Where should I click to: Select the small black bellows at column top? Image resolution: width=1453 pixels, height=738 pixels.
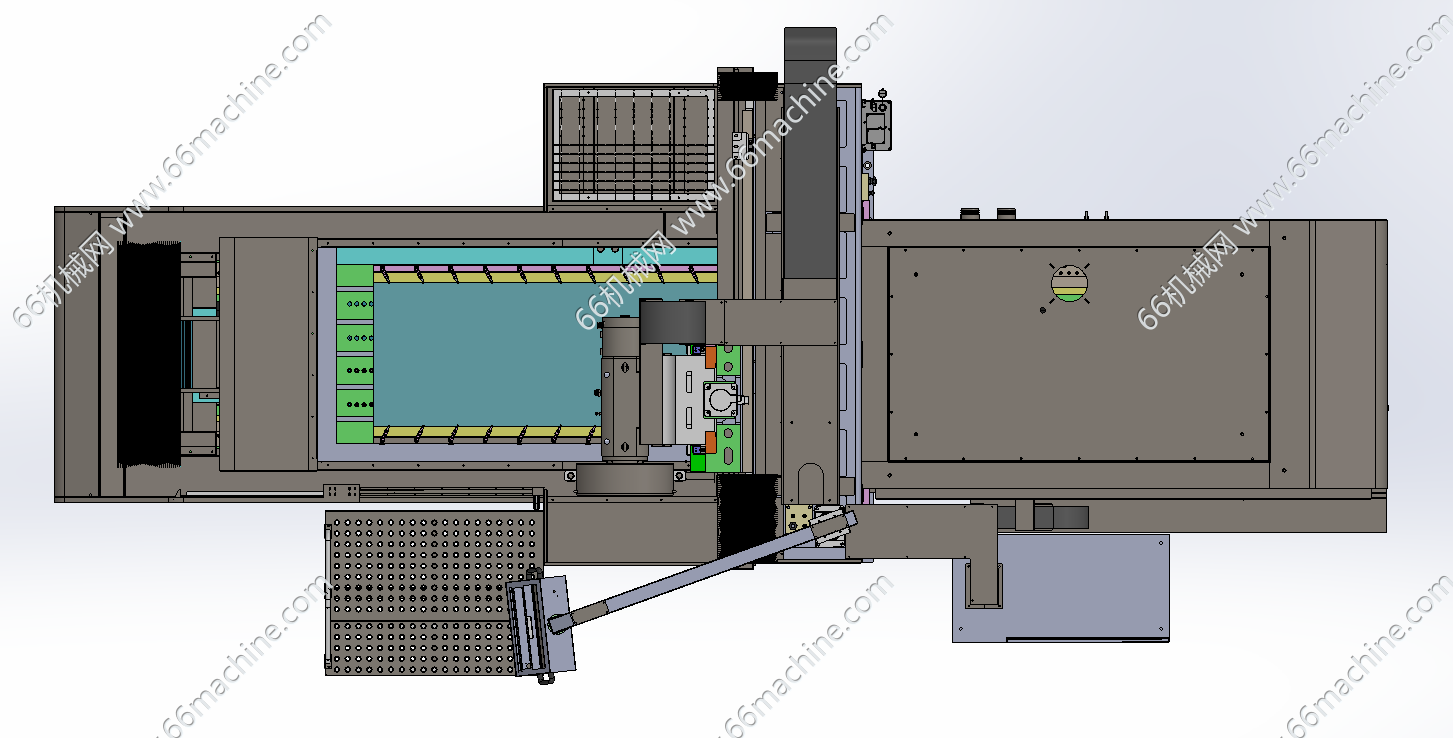click(x=749, y=86)
